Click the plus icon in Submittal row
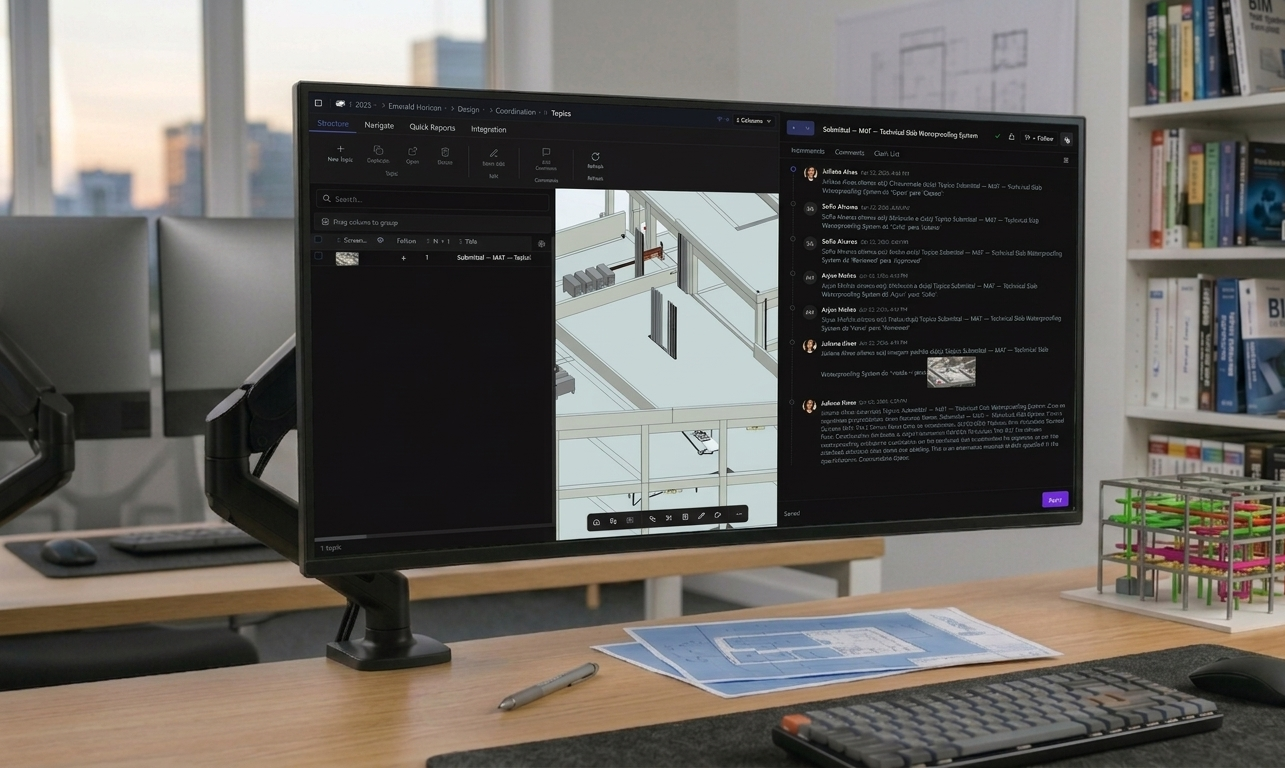 (403, 258)
